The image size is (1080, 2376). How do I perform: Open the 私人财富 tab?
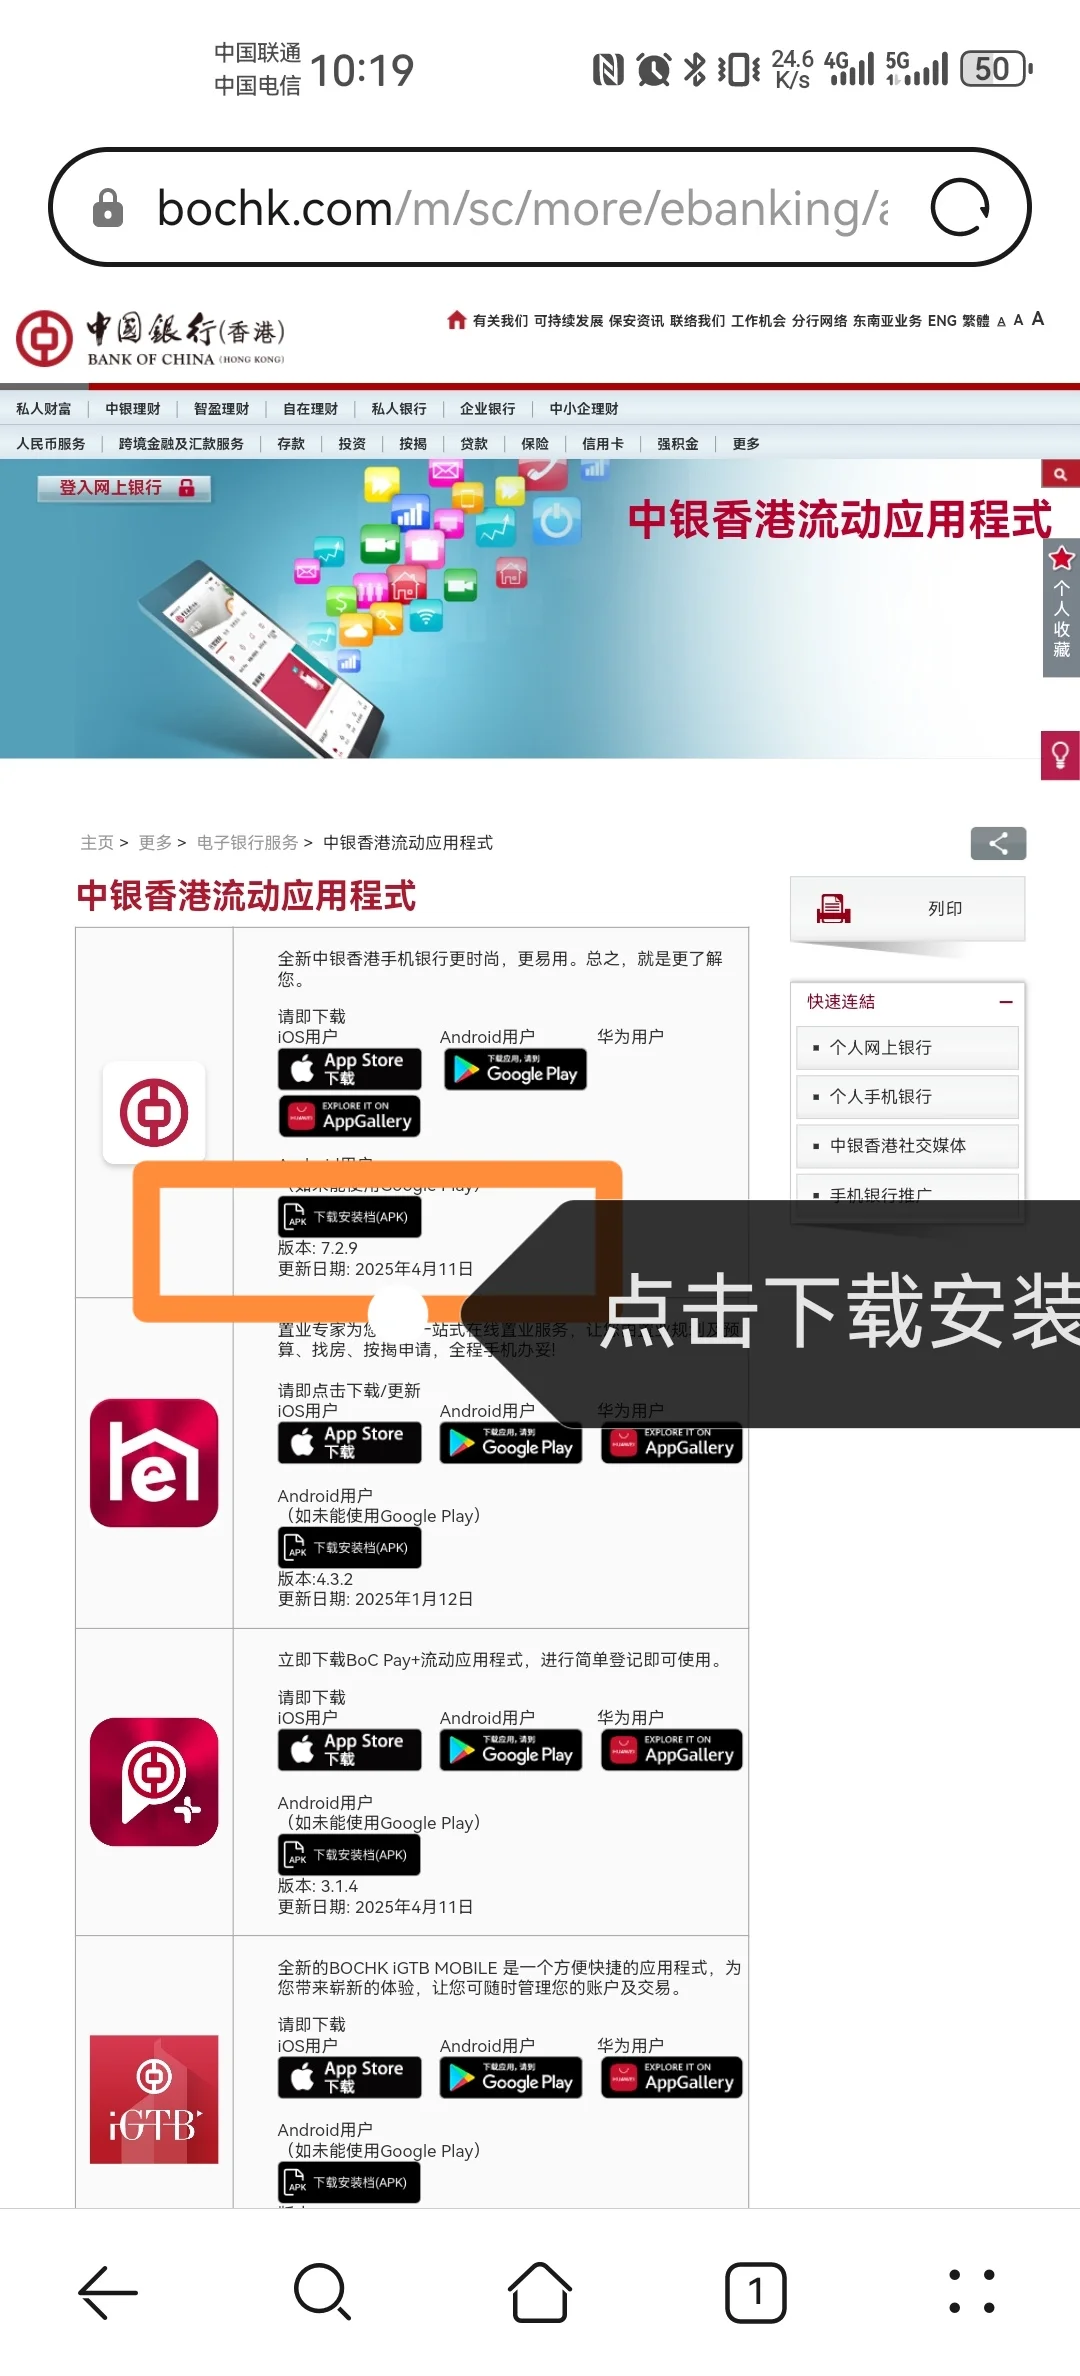pyautogui.click(x=44, y=409)
